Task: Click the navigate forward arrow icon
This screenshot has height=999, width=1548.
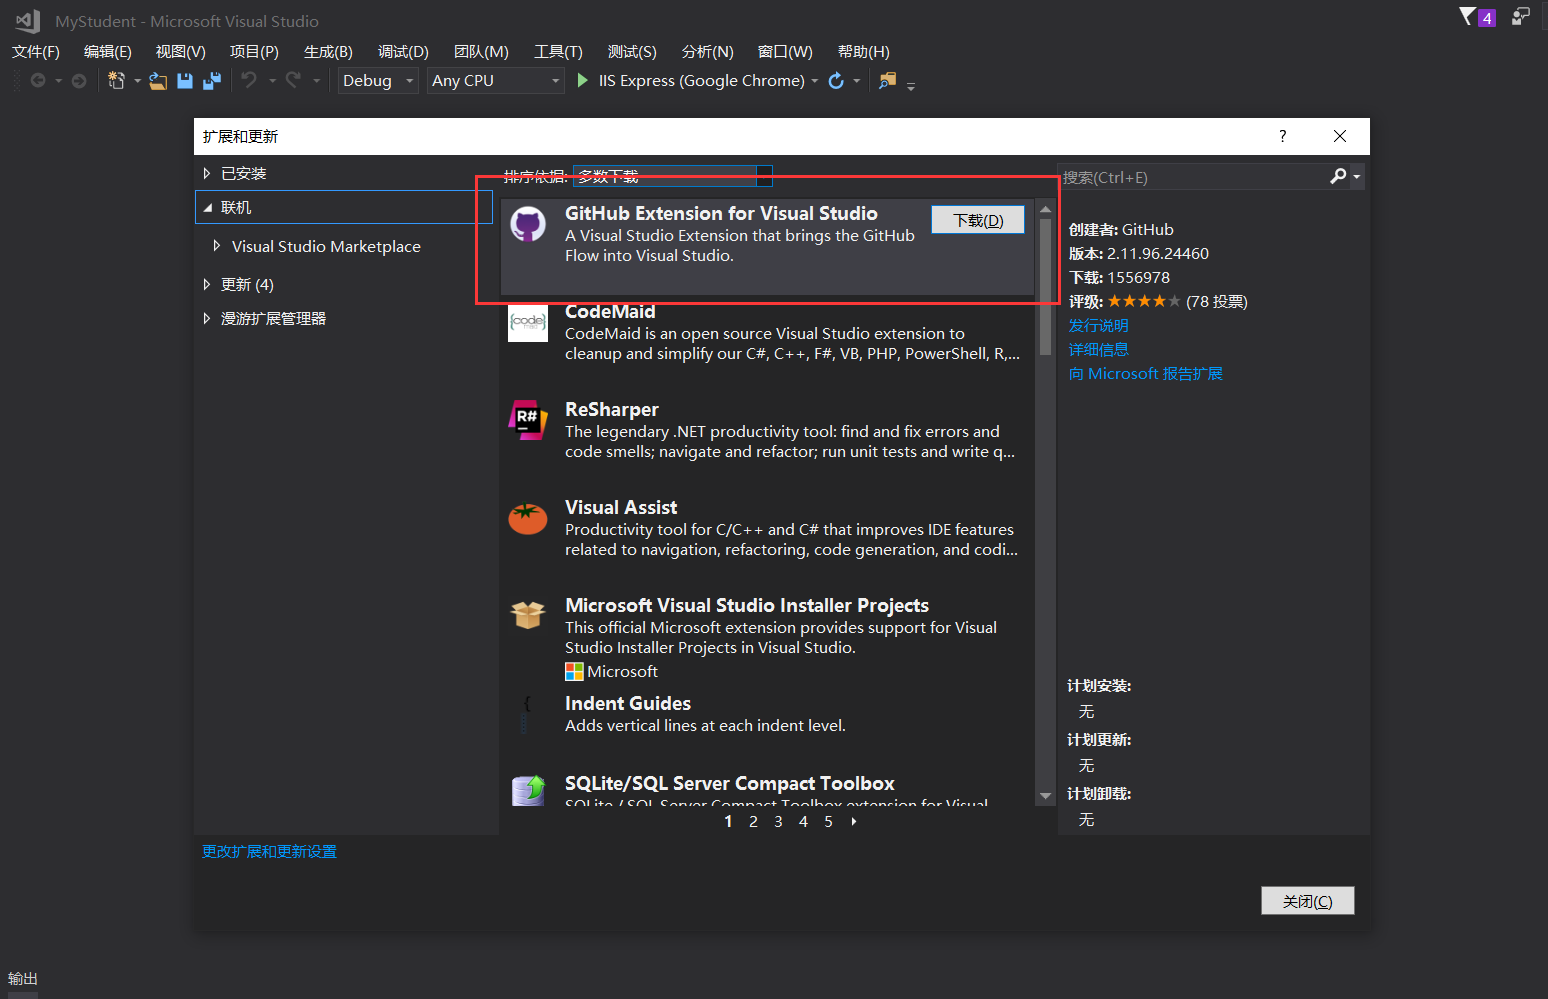Action: pos(79,80)
